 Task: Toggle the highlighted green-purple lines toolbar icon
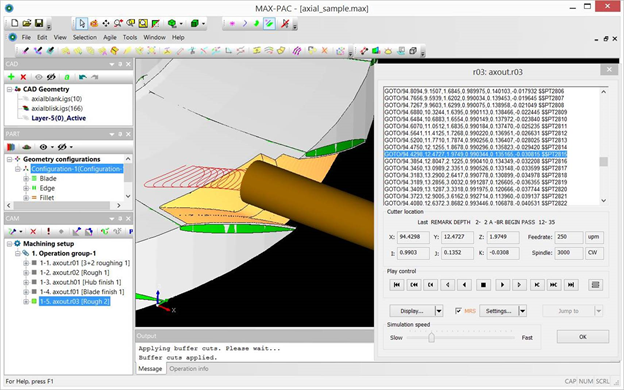click(269, 23)
